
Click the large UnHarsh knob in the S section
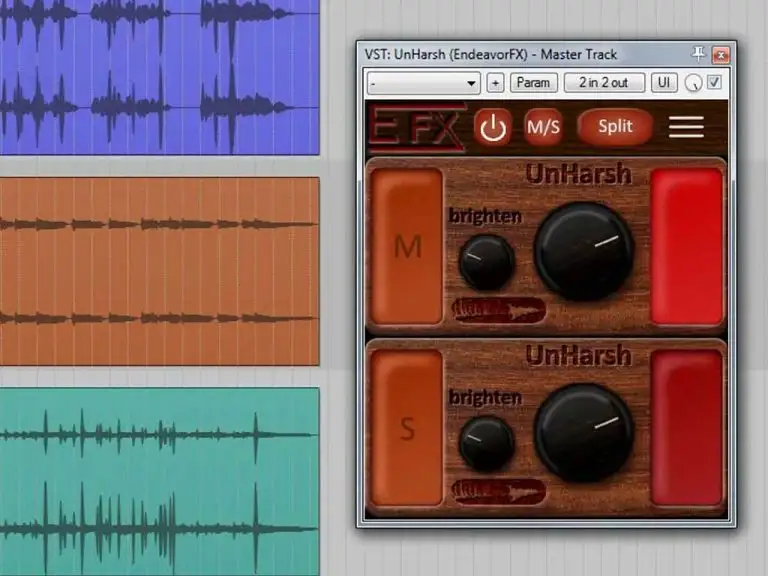click(584, 433)
